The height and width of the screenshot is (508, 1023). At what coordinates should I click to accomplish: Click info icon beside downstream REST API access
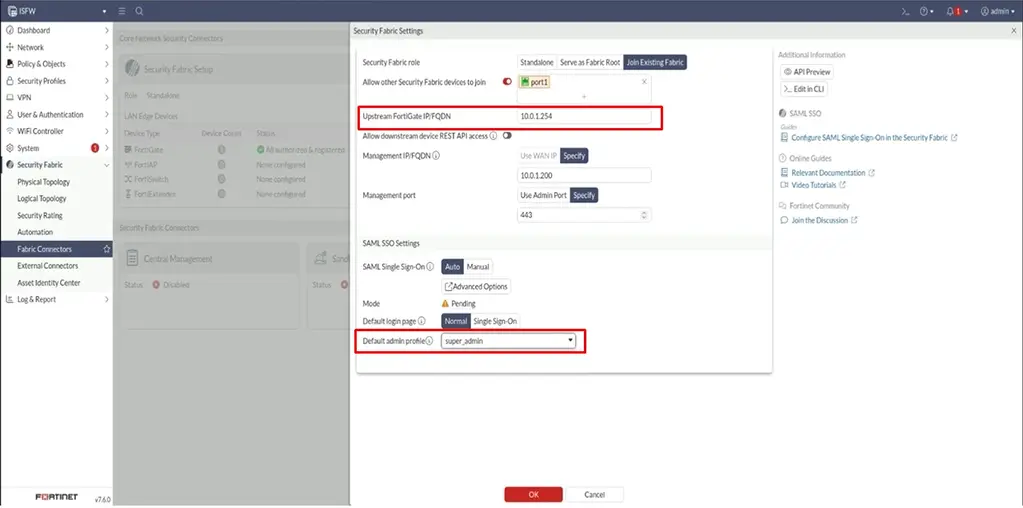pyautogui.click(x=493, y=136)
